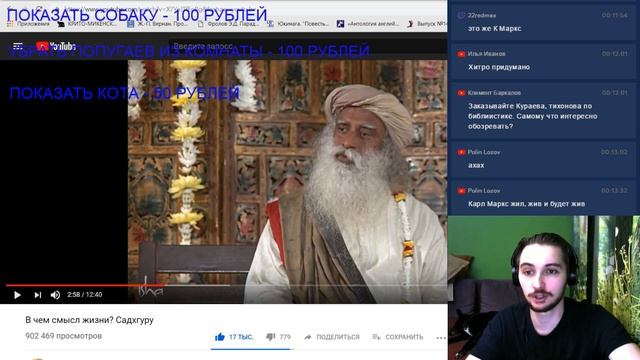Go to the YouTube home logo
640x360 pixels.
pyautogui.click(x=56, y=46)
